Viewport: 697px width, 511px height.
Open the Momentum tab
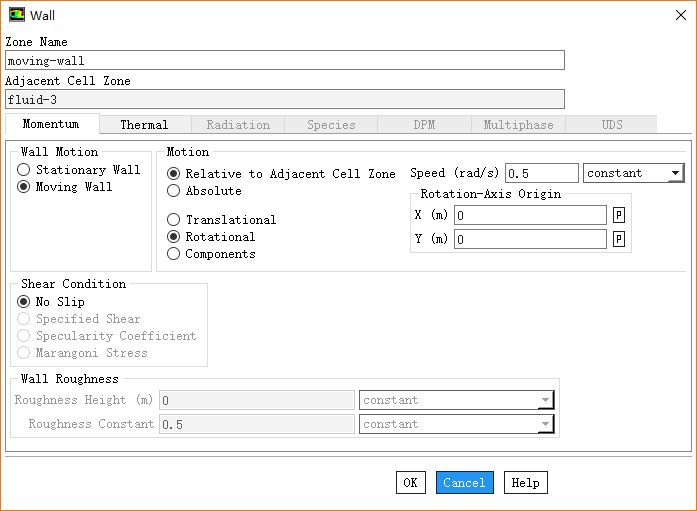(51, 125)
